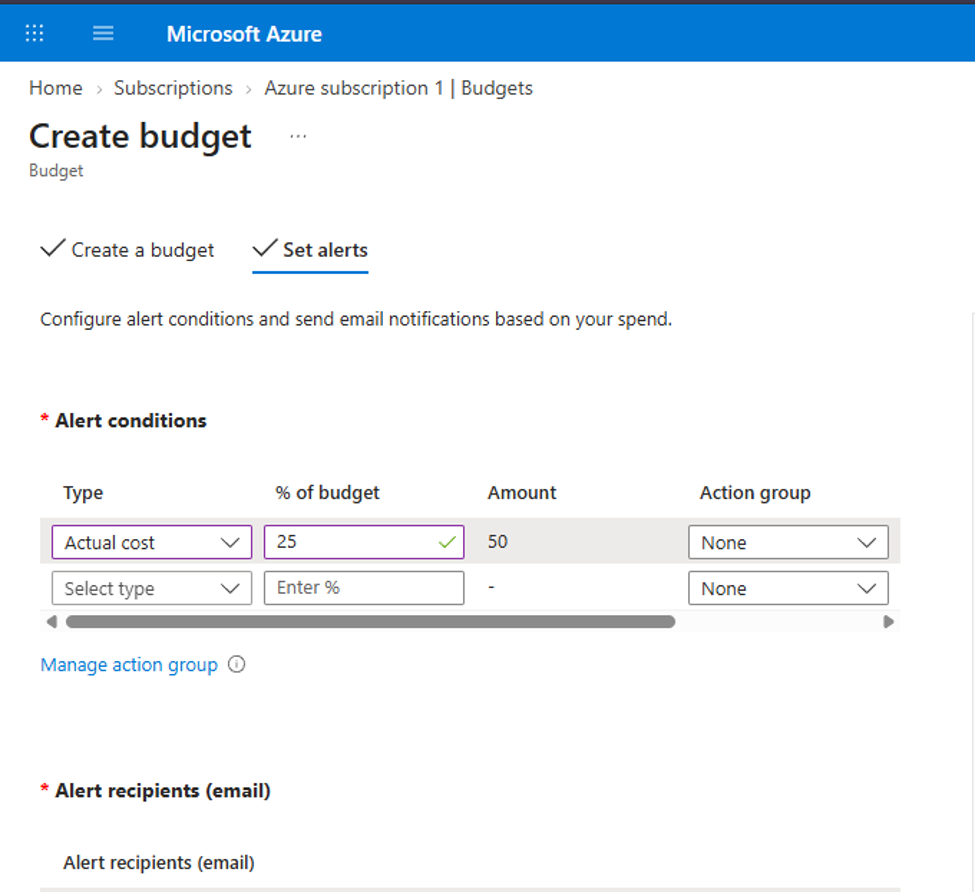
Task: Click the Microsoft Azure title
Action: [244, 34]
